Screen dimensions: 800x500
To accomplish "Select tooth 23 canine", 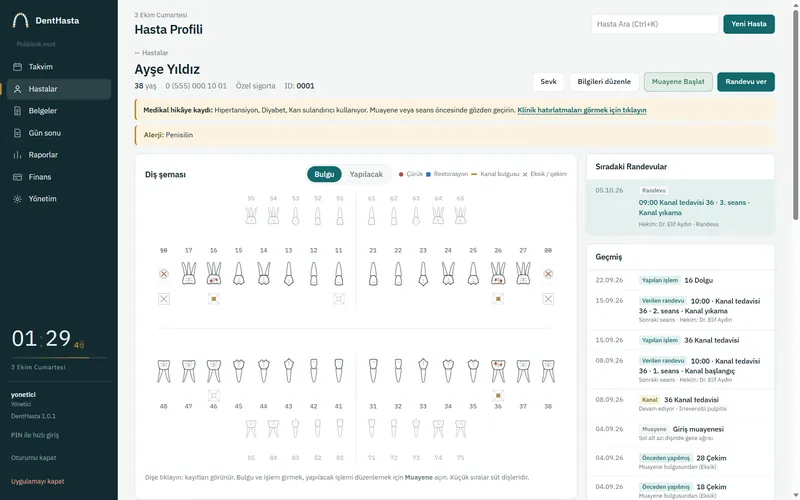I will [x=423, y=273].
